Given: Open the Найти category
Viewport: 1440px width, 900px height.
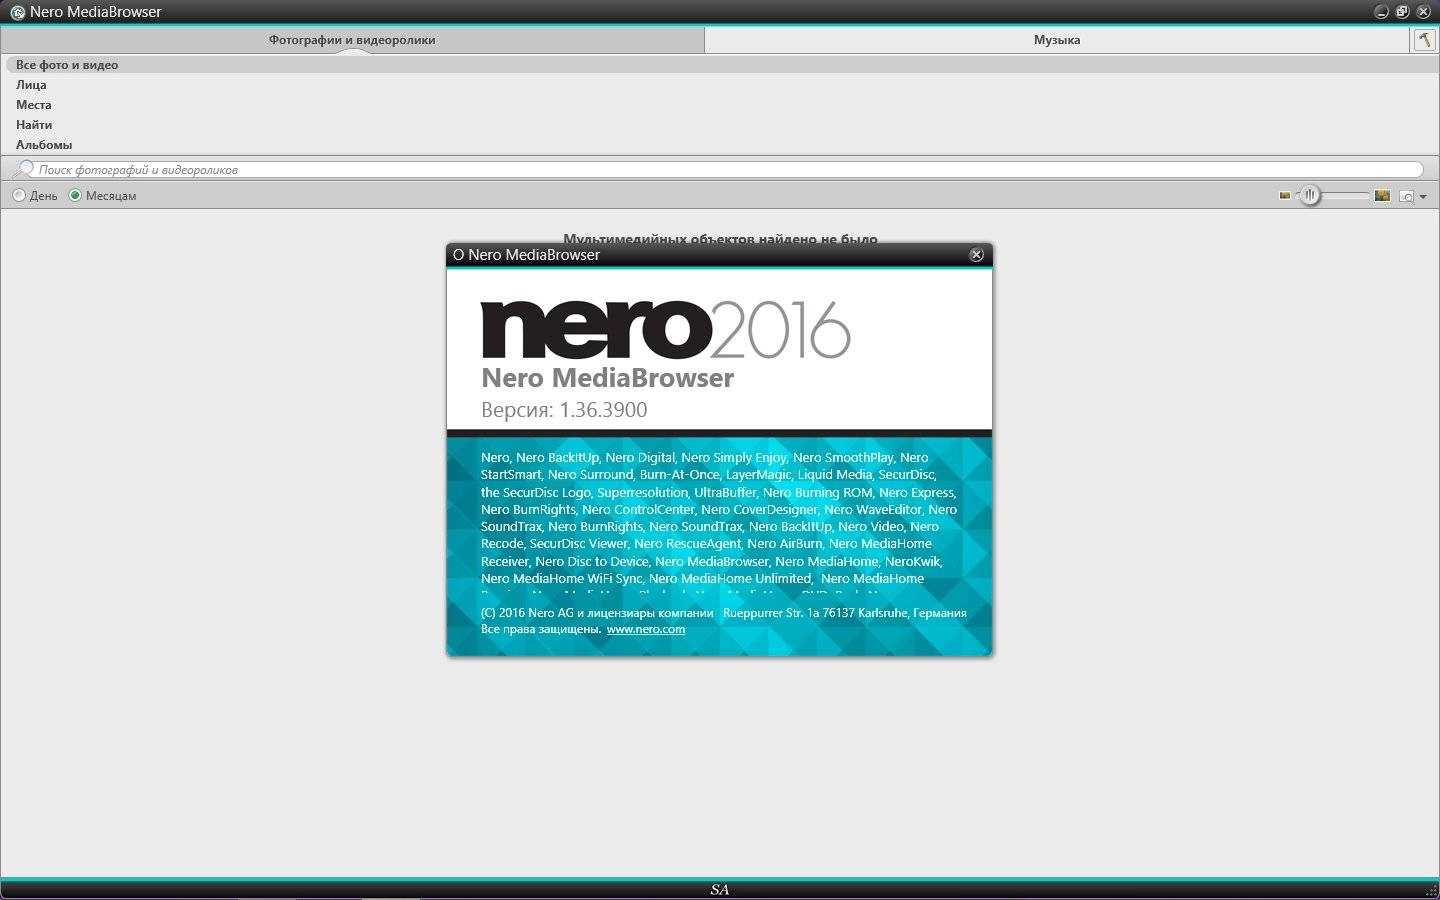Looking at the screenshot, I should click(x=34, y=125).
